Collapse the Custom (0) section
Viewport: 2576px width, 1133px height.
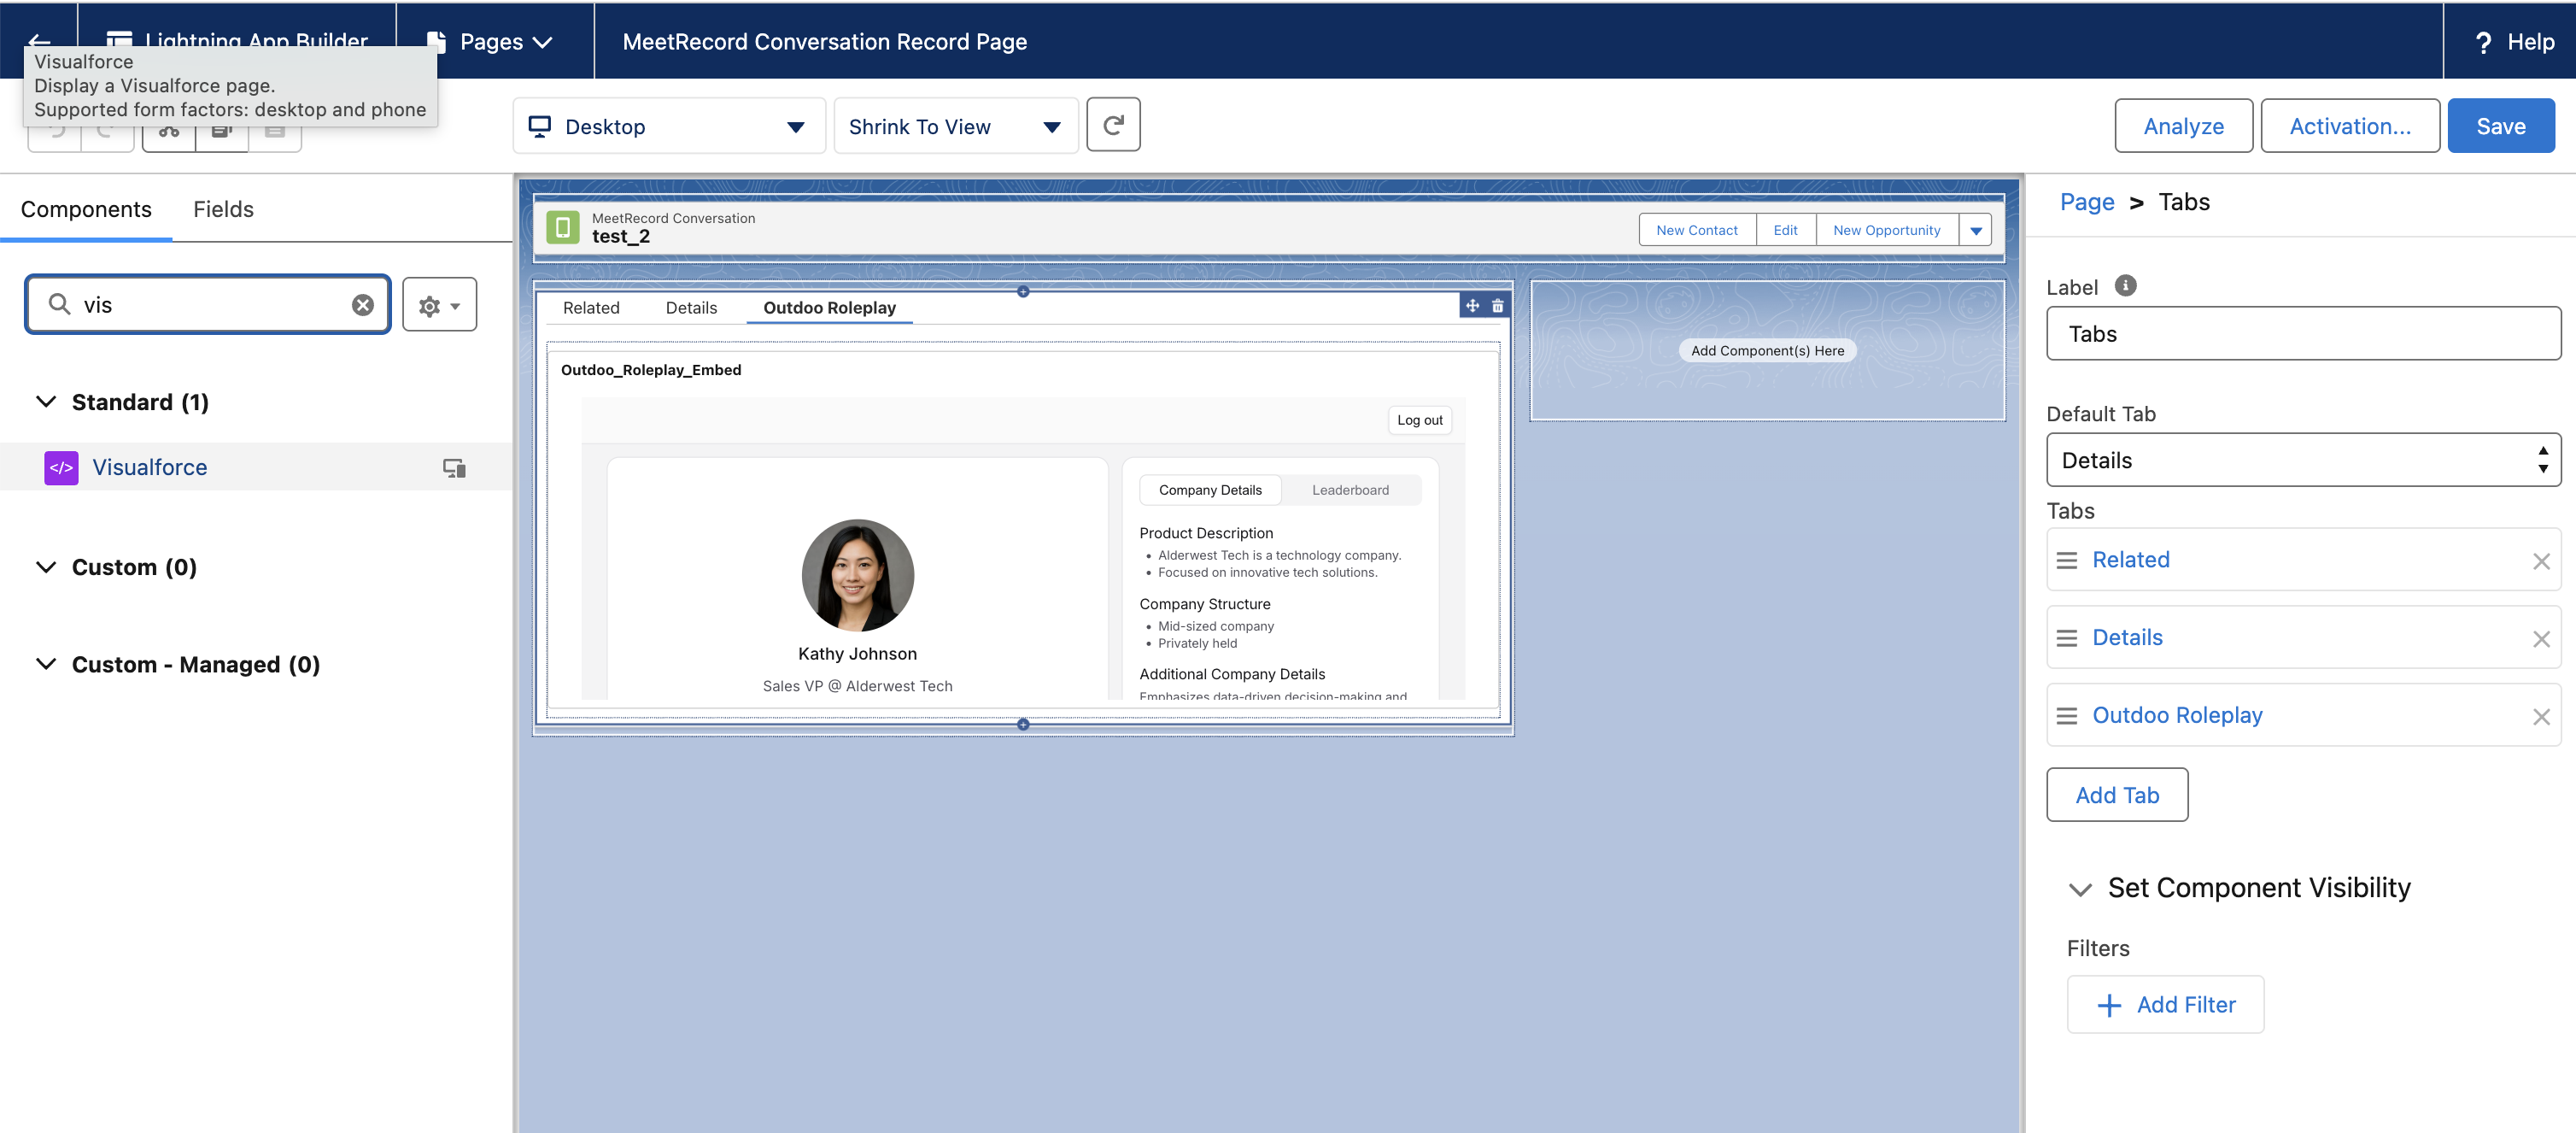point(46,567)
